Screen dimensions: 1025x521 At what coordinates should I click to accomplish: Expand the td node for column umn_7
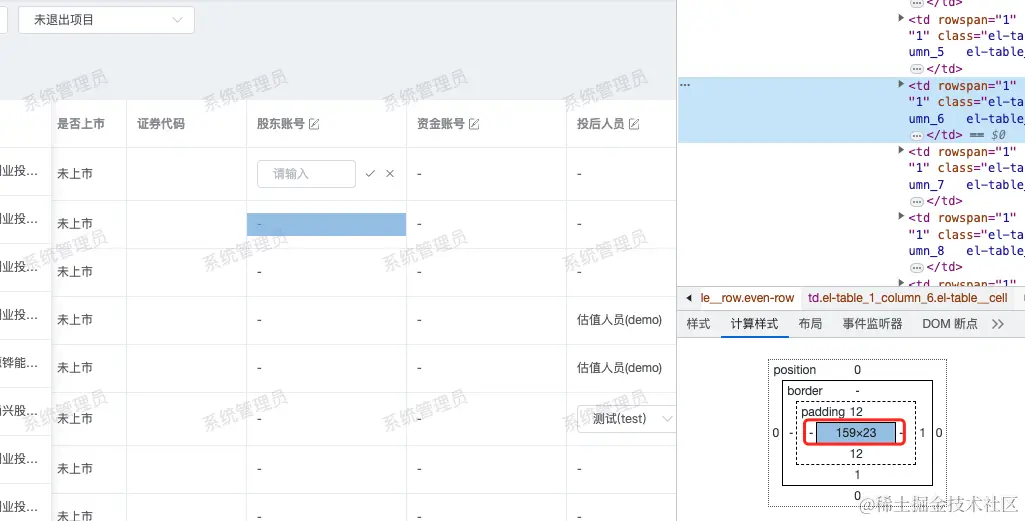[901, 150]
